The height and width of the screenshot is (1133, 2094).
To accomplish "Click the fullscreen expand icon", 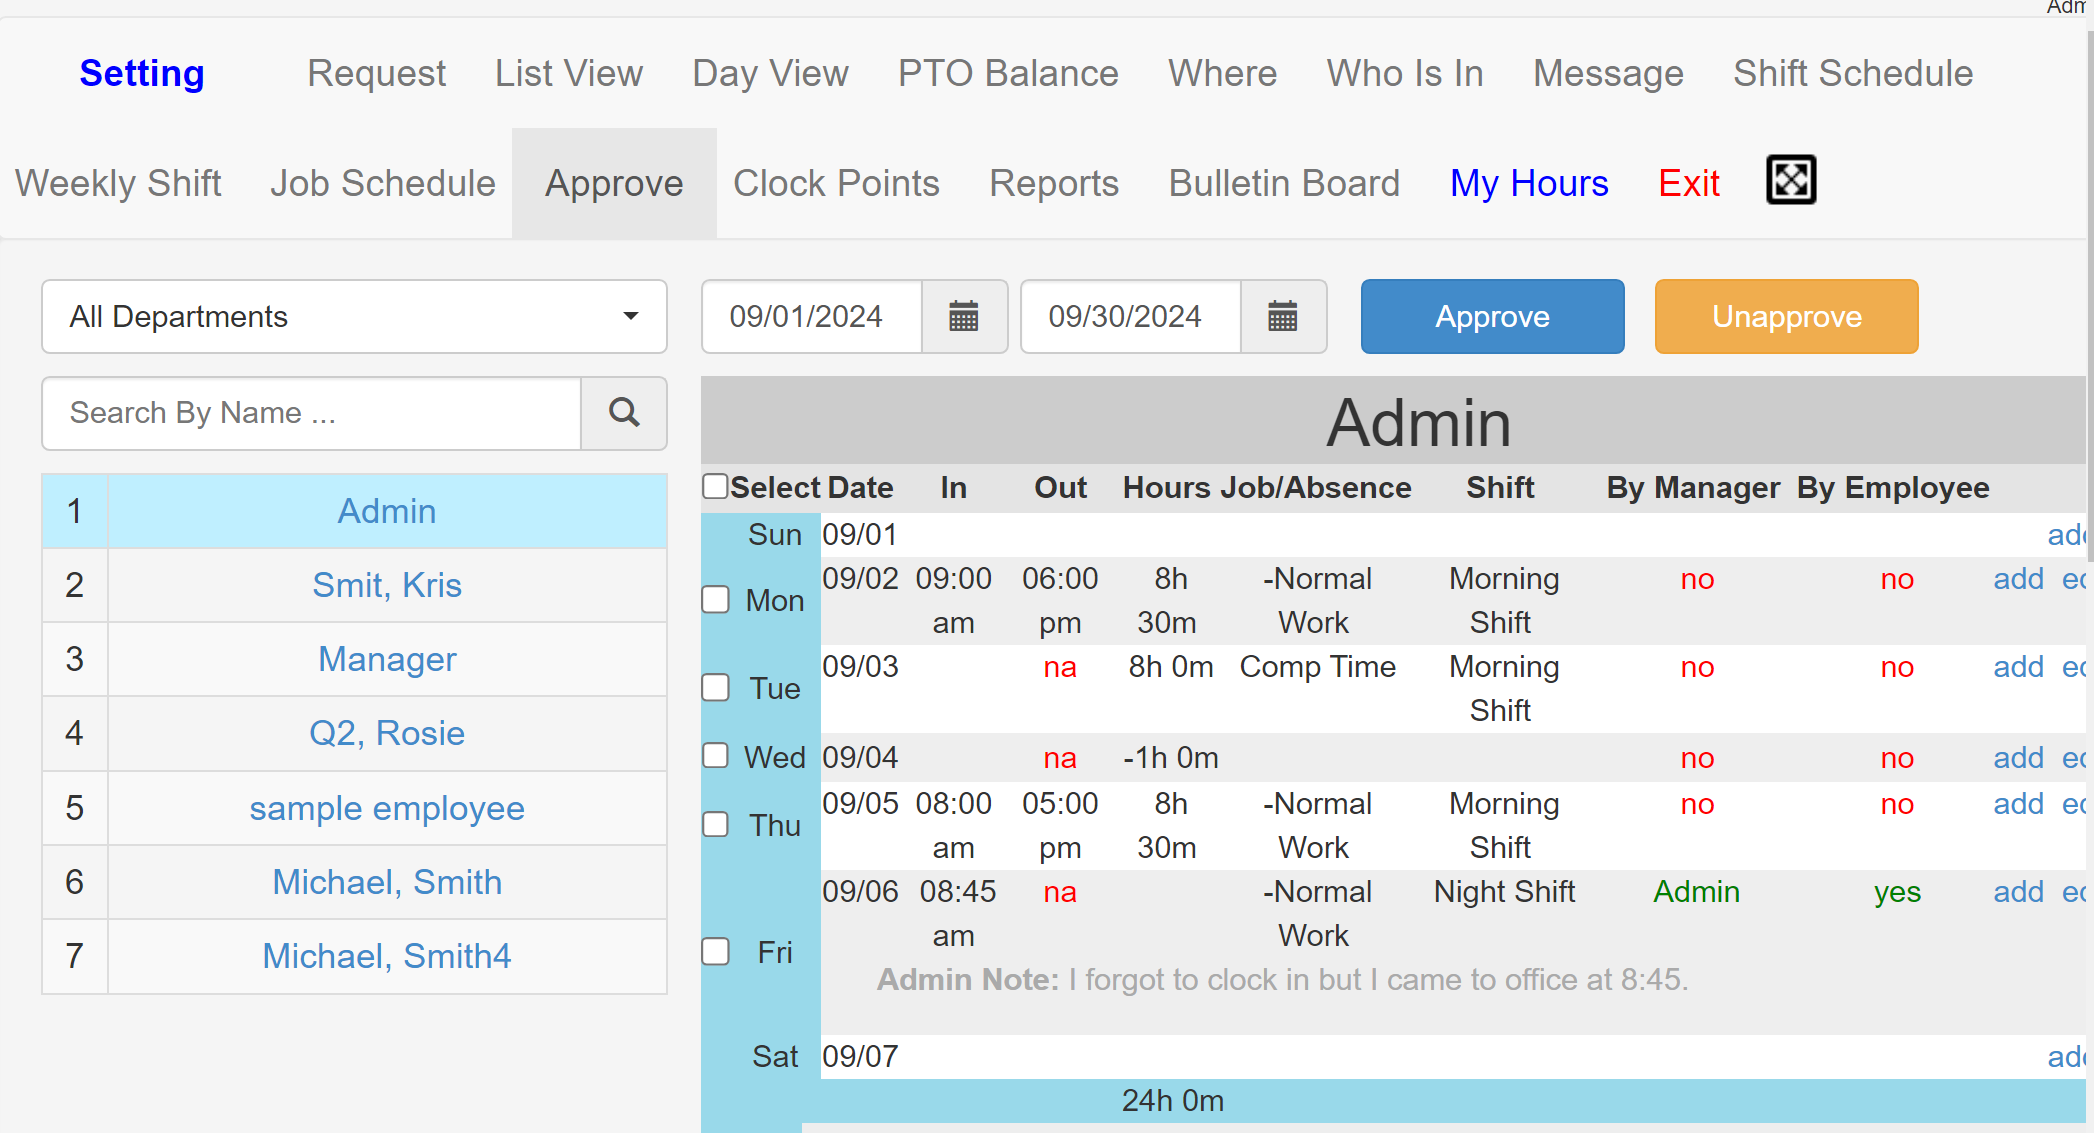I will coord(1790,181).
